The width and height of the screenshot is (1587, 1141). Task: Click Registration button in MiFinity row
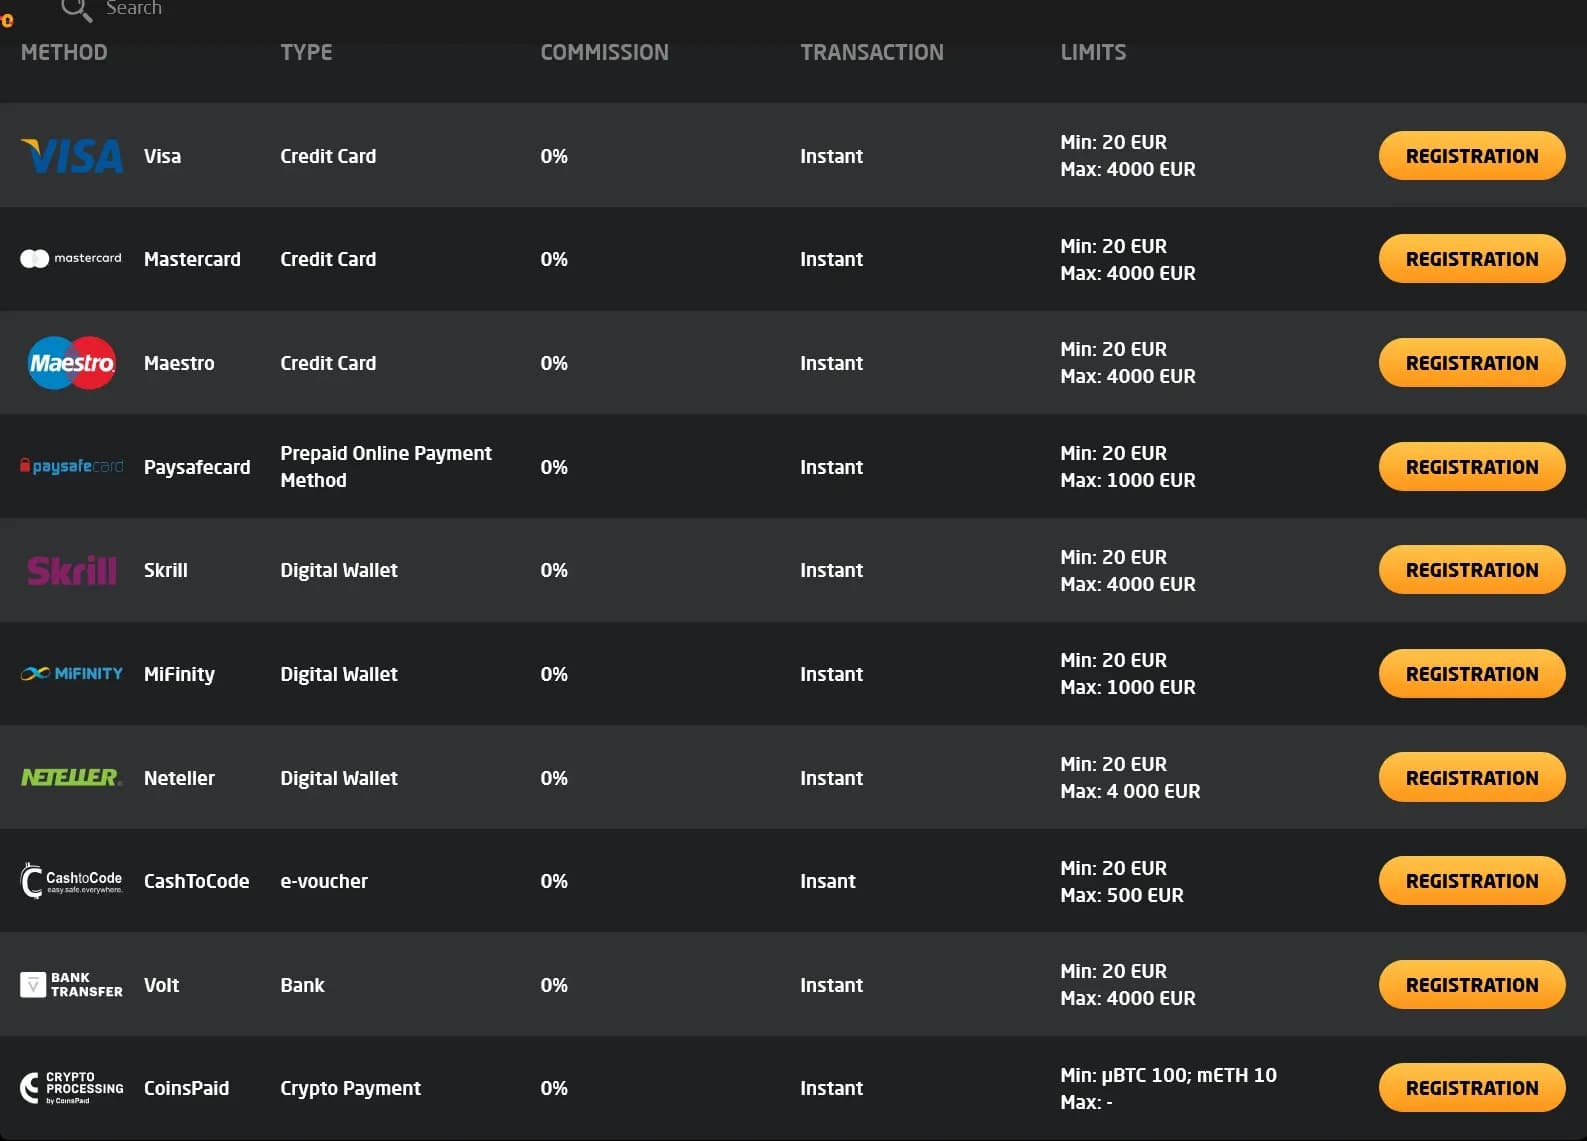[1472, 674]
